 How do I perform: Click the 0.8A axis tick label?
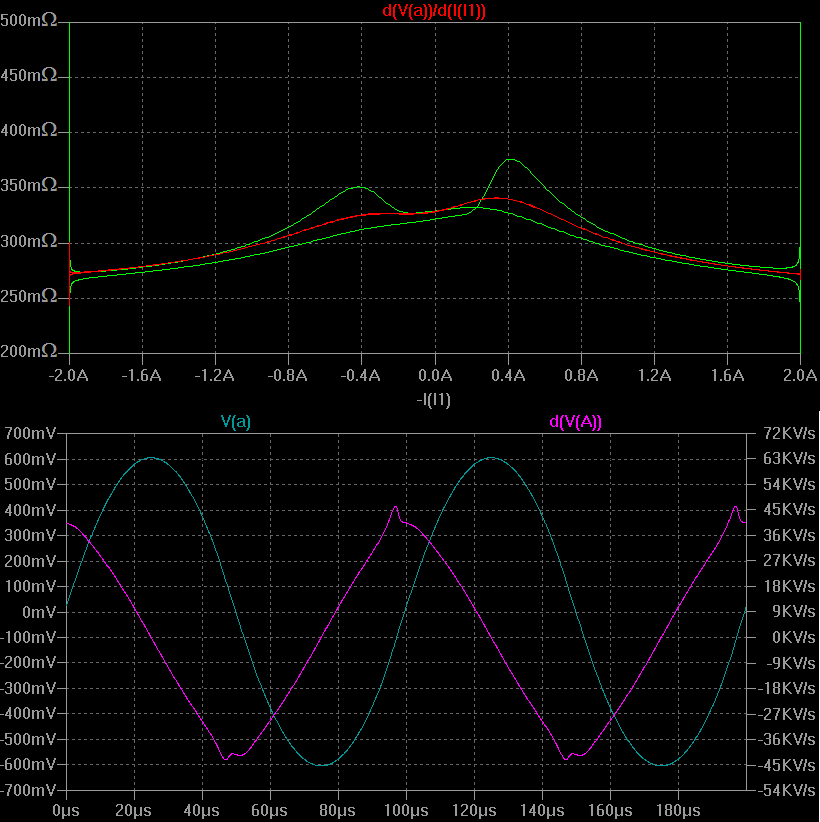[x=581, y=375]
